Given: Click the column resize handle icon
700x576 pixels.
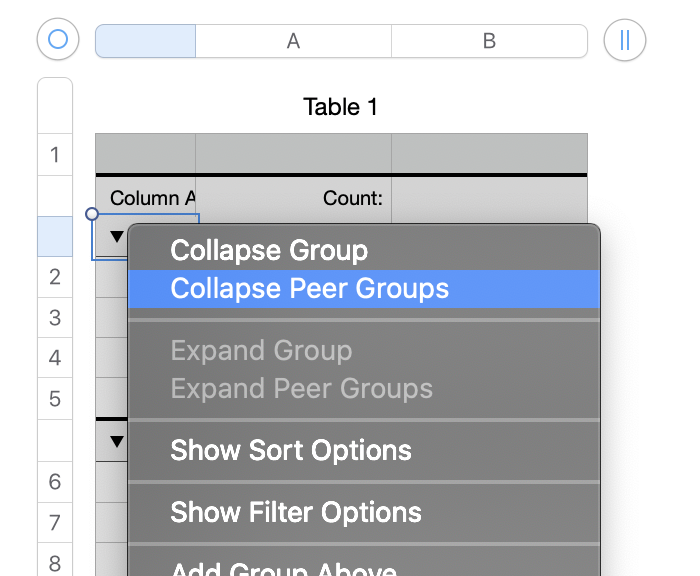Looking at the screenshot, I should click(625, 40).
